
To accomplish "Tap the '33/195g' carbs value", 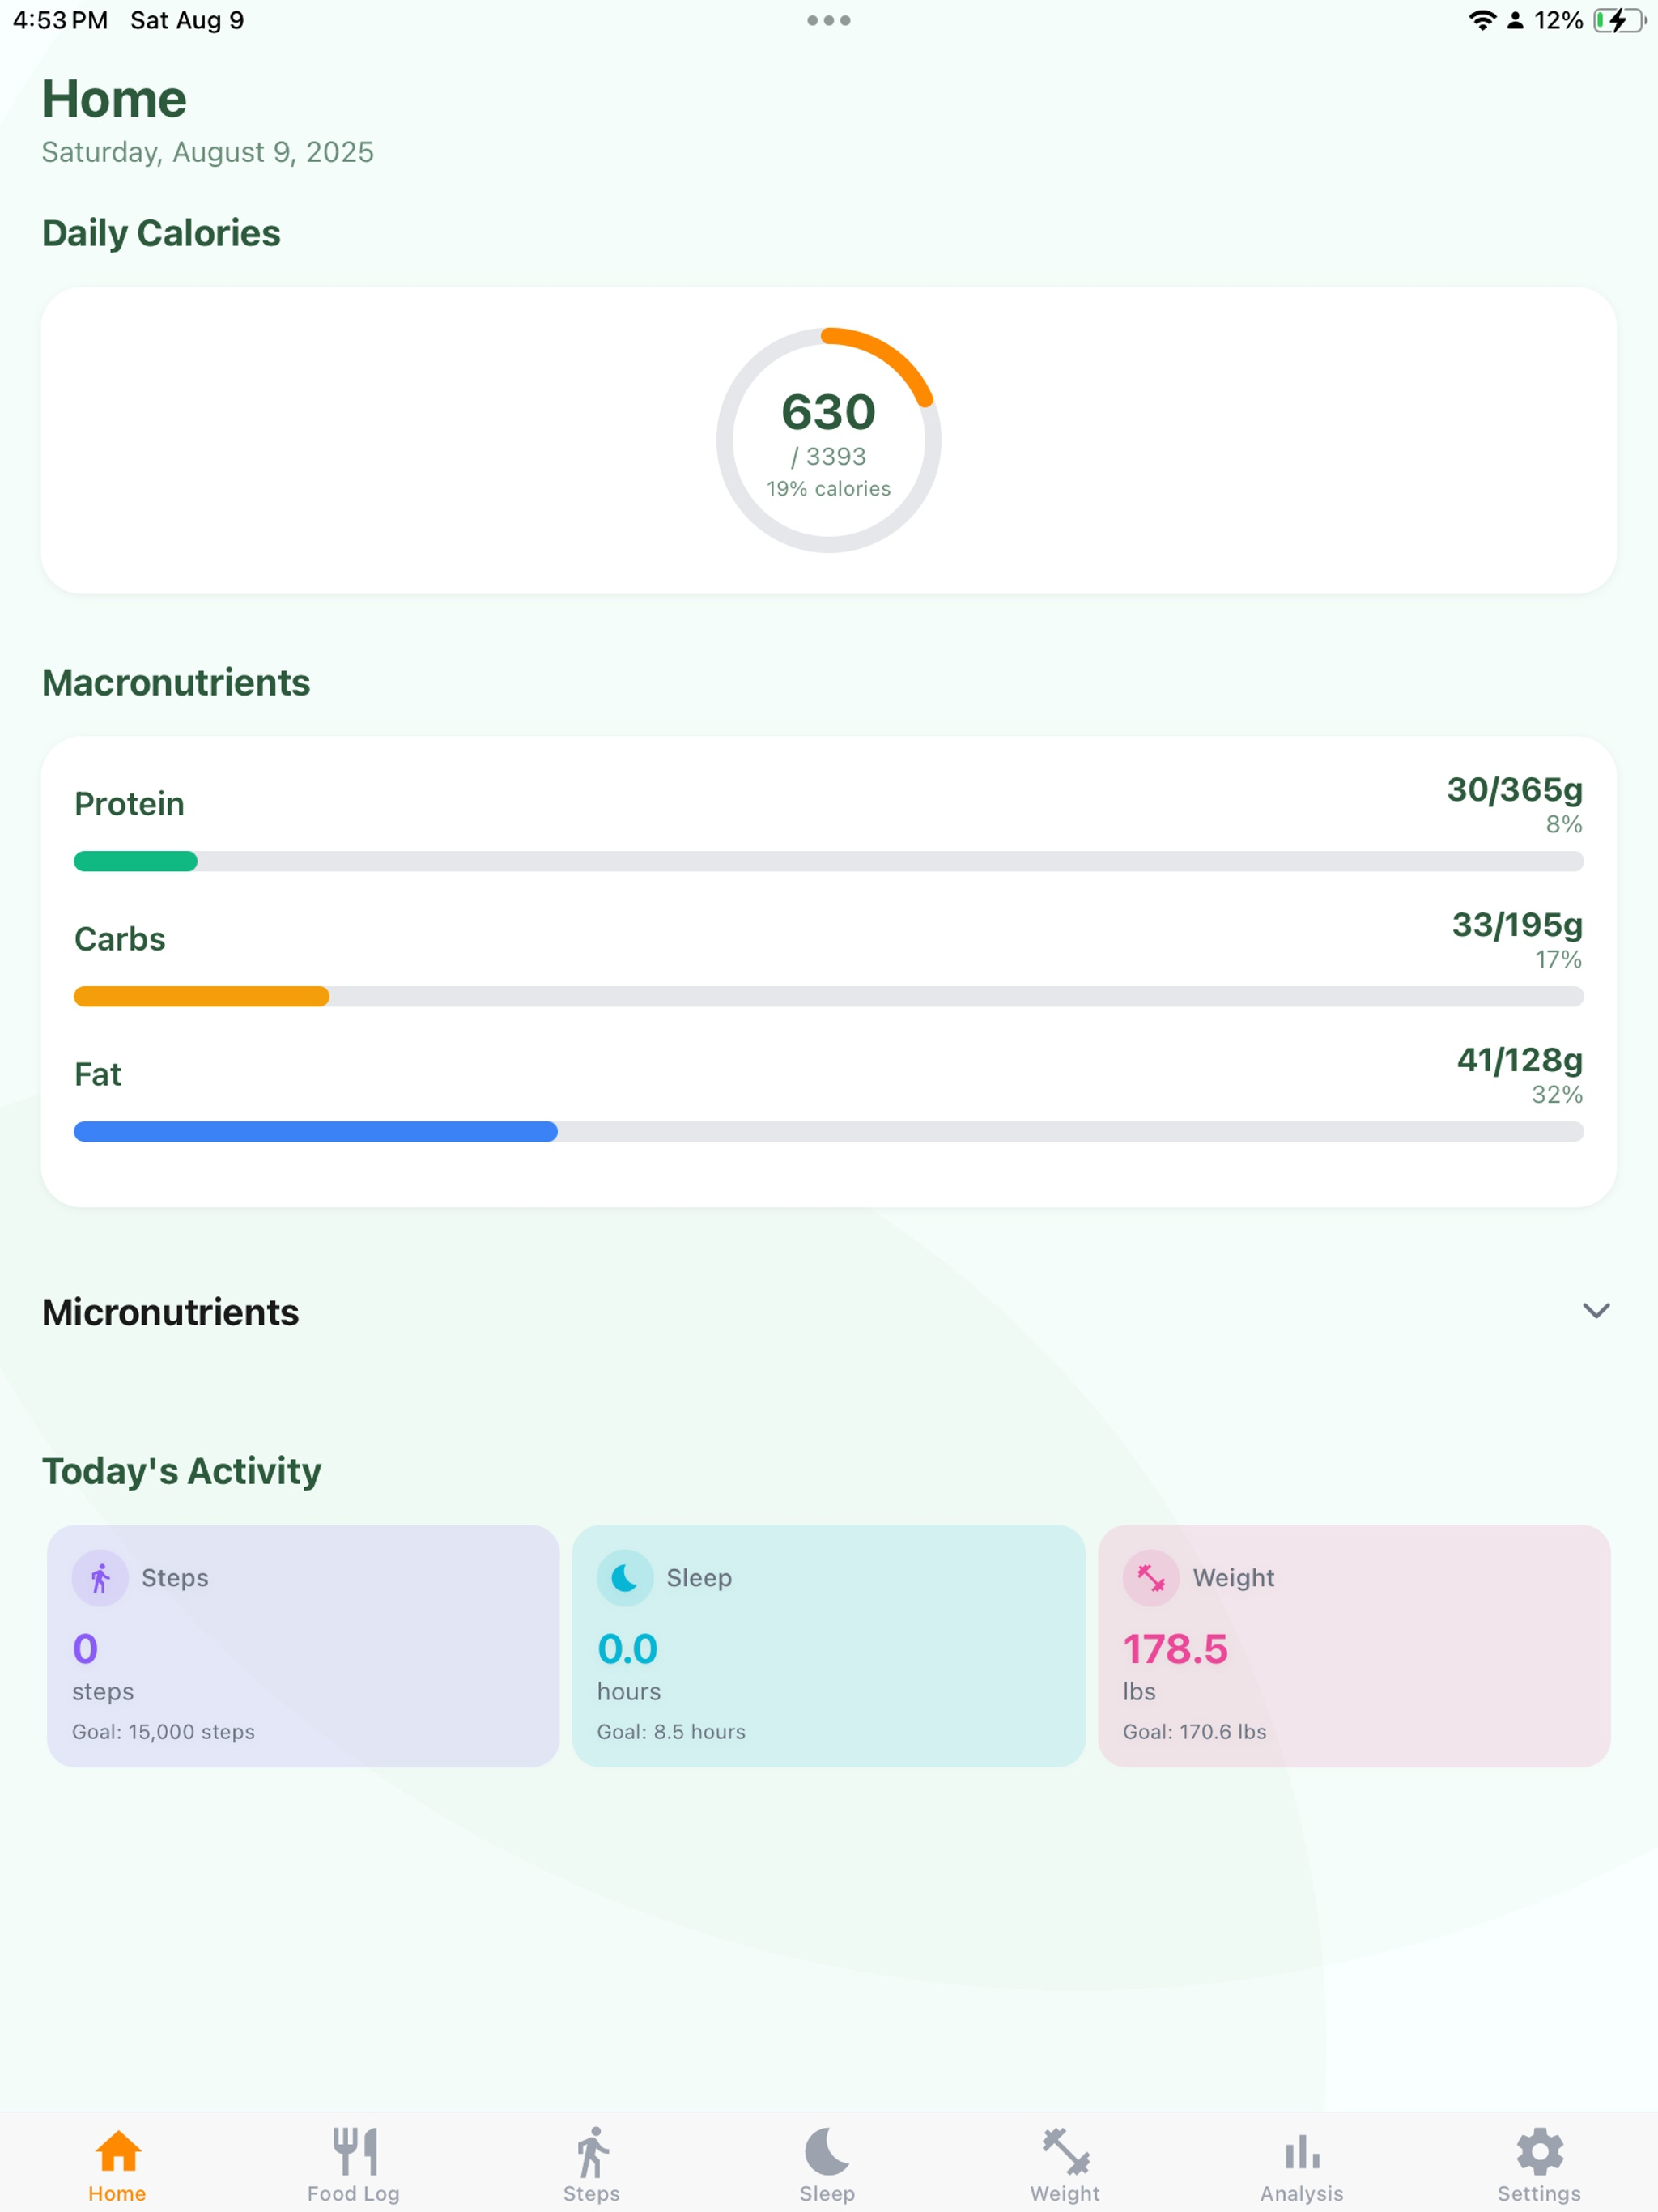I will click(1517, 925).
